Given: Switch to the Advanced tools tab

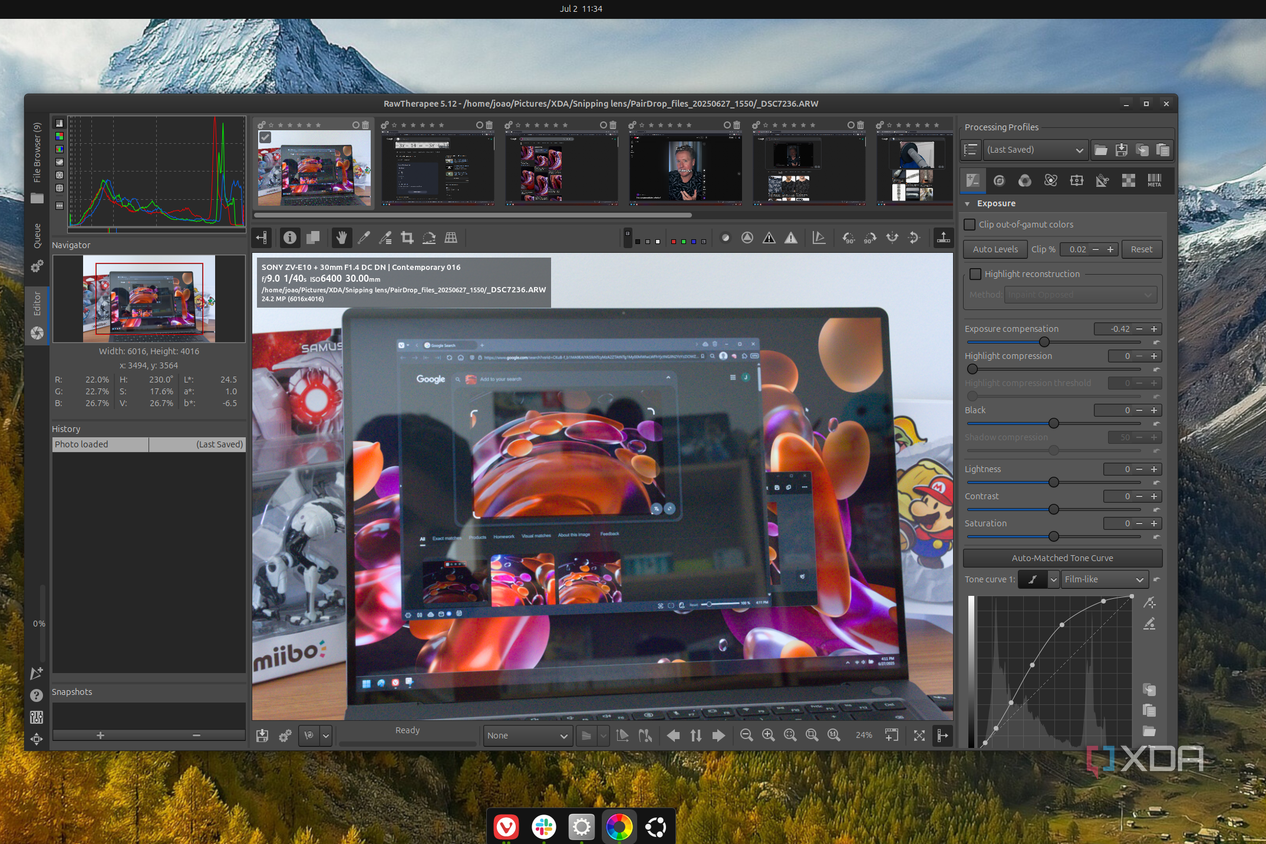Looking at the screenshot, I should pos(1051,180).
